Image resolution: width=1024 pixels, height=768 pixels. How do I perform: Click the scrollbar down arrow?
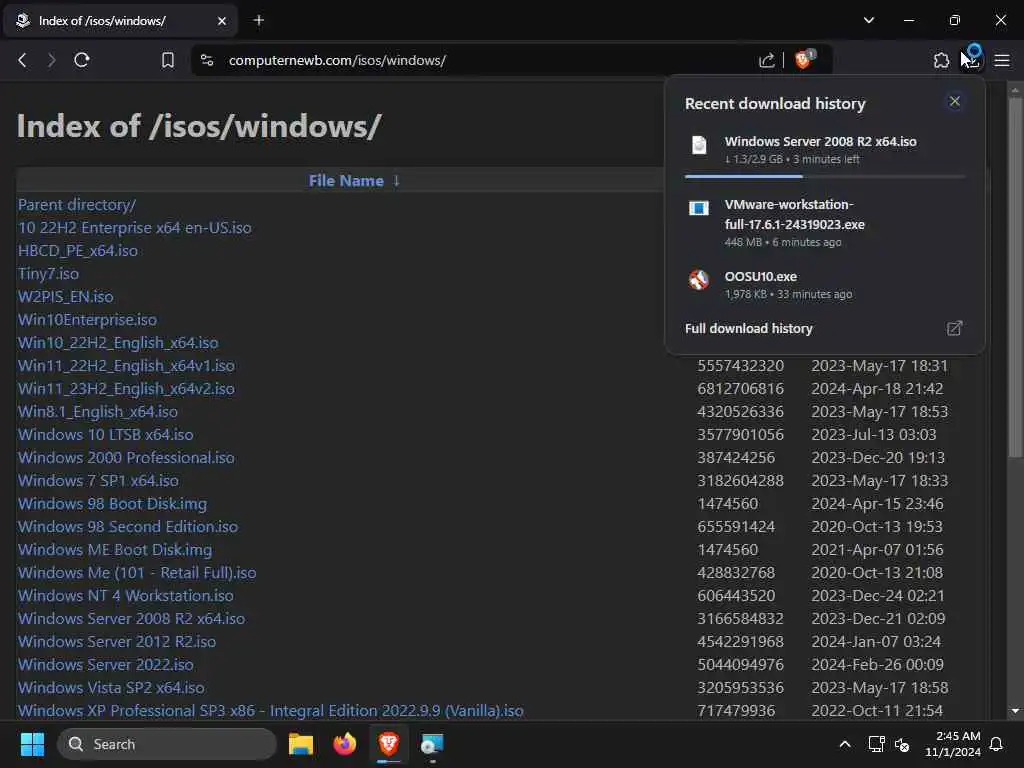point(1014,711)
